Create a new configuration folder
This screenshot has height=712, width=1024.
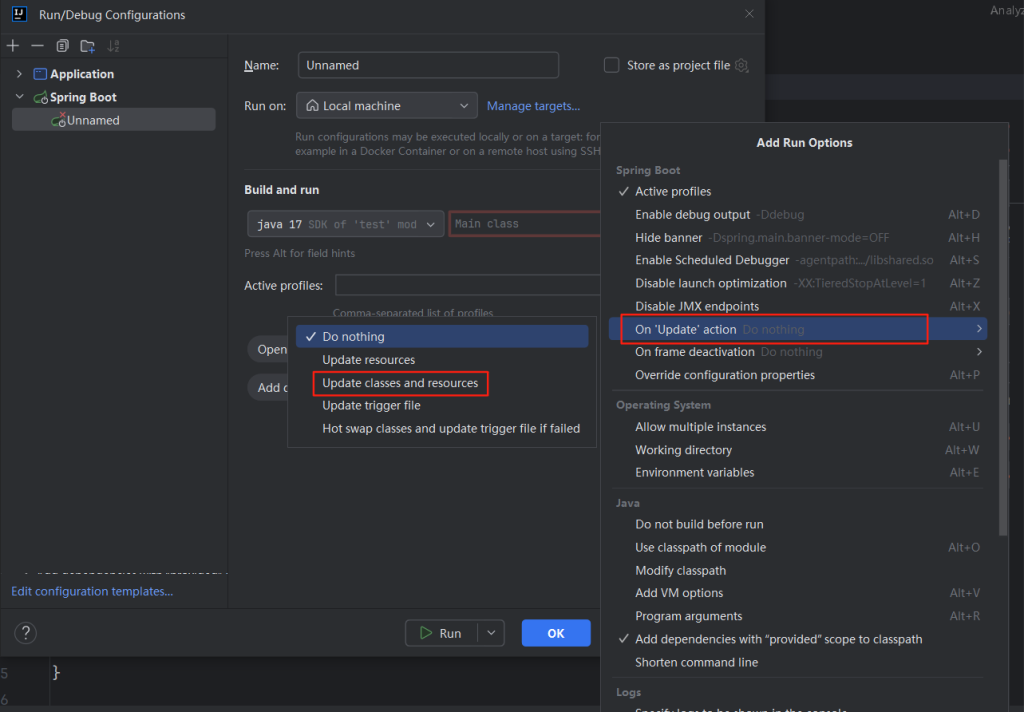click(x=88, y=46)
